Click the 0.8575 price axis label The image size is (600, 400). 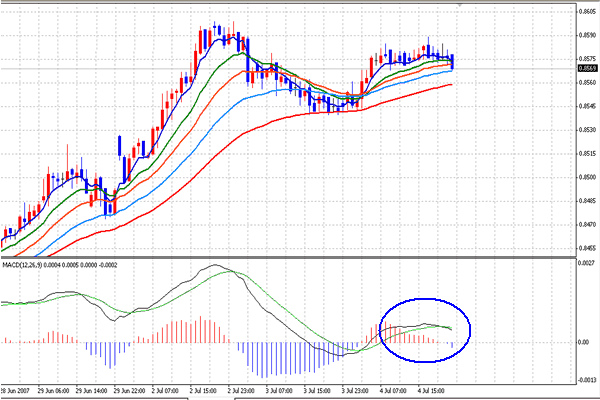[587, 59]
